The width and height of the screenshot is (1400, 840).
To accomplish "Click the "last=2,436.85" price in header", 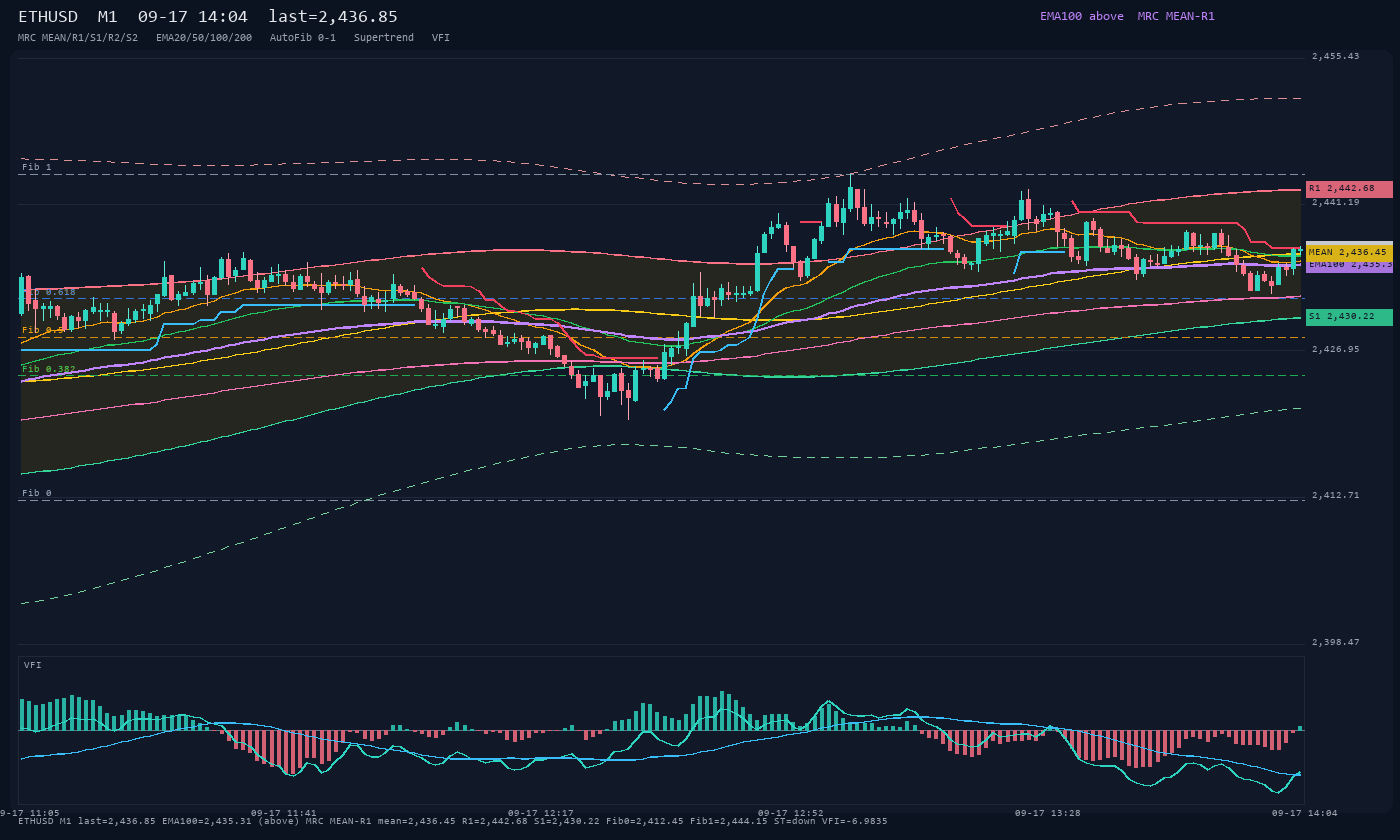I will pyautogui.click(x=333, y=17).
